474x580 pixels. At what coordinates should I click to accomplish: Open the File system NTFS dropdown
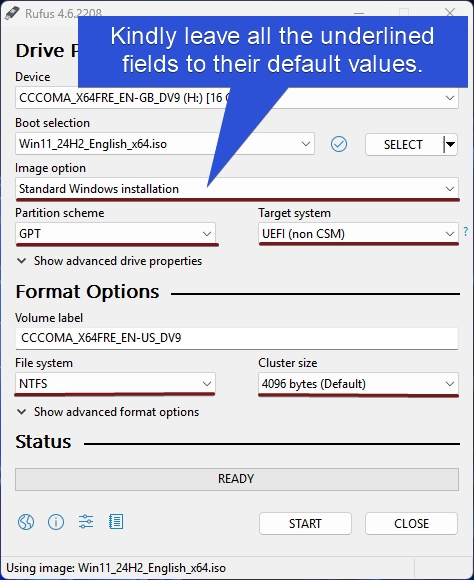point(115,384)
